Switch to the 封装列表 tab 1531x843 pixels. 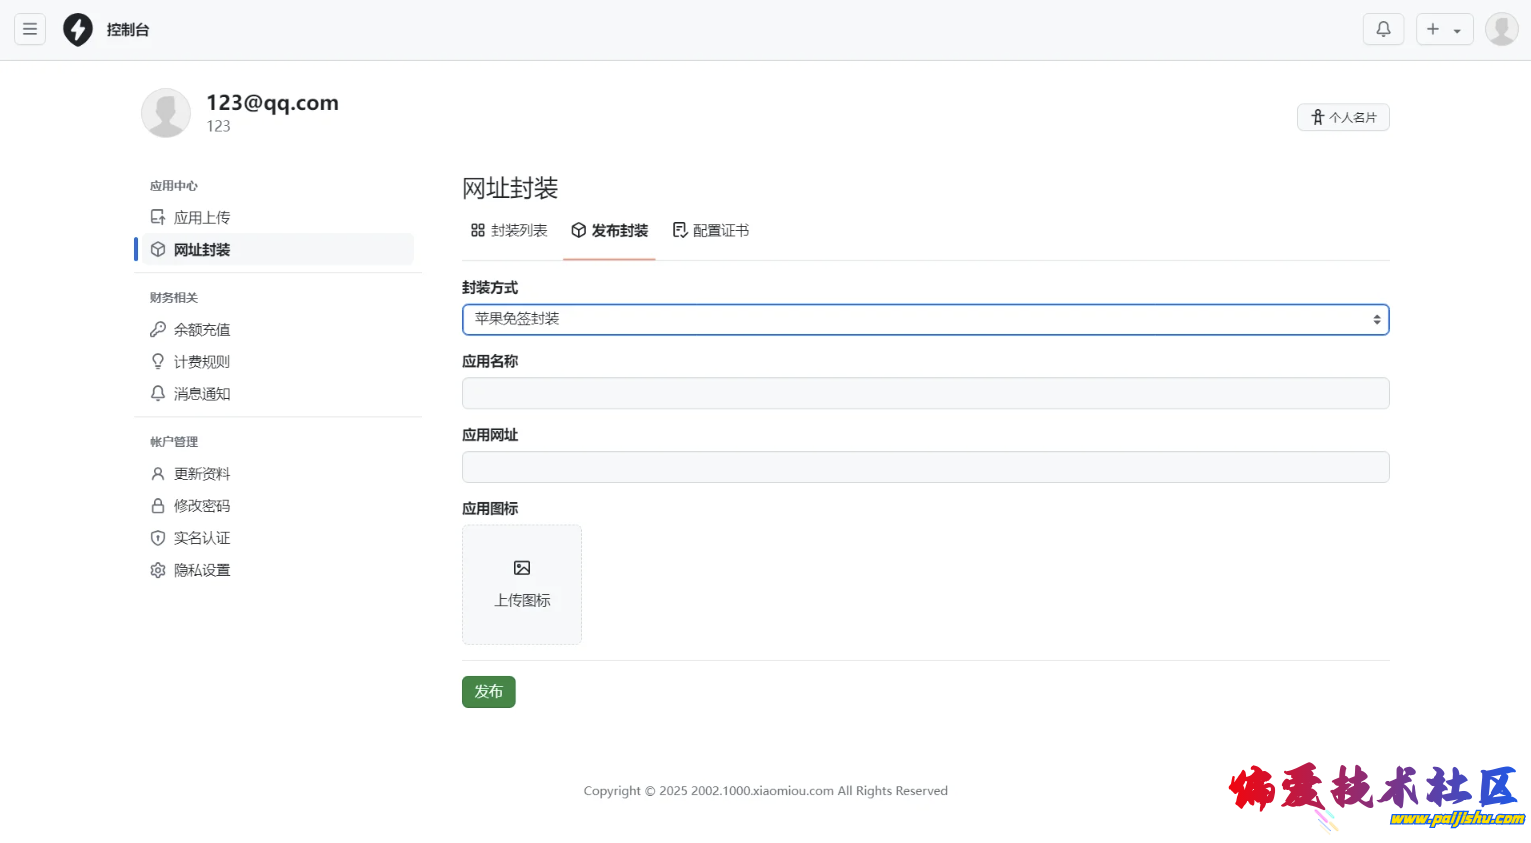tap(509, 231)
